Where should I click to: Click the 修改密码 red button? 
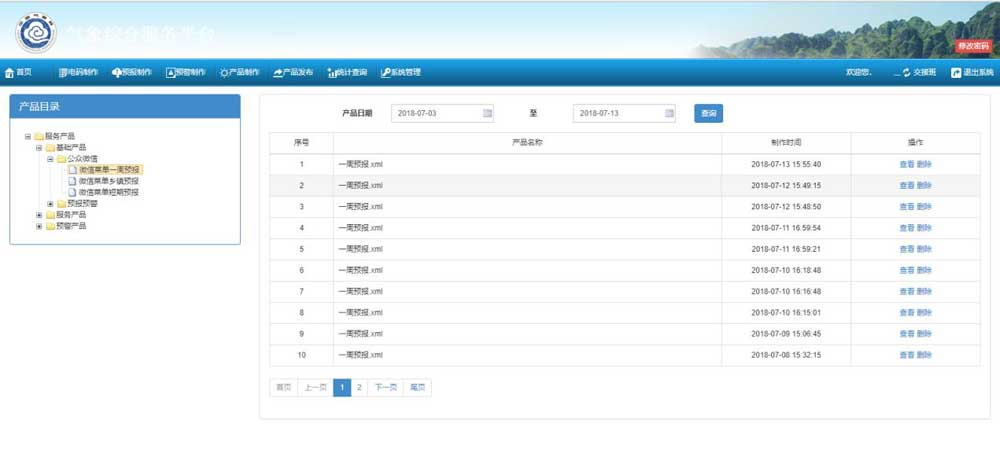pyautogui.click(x=972, y=46)
